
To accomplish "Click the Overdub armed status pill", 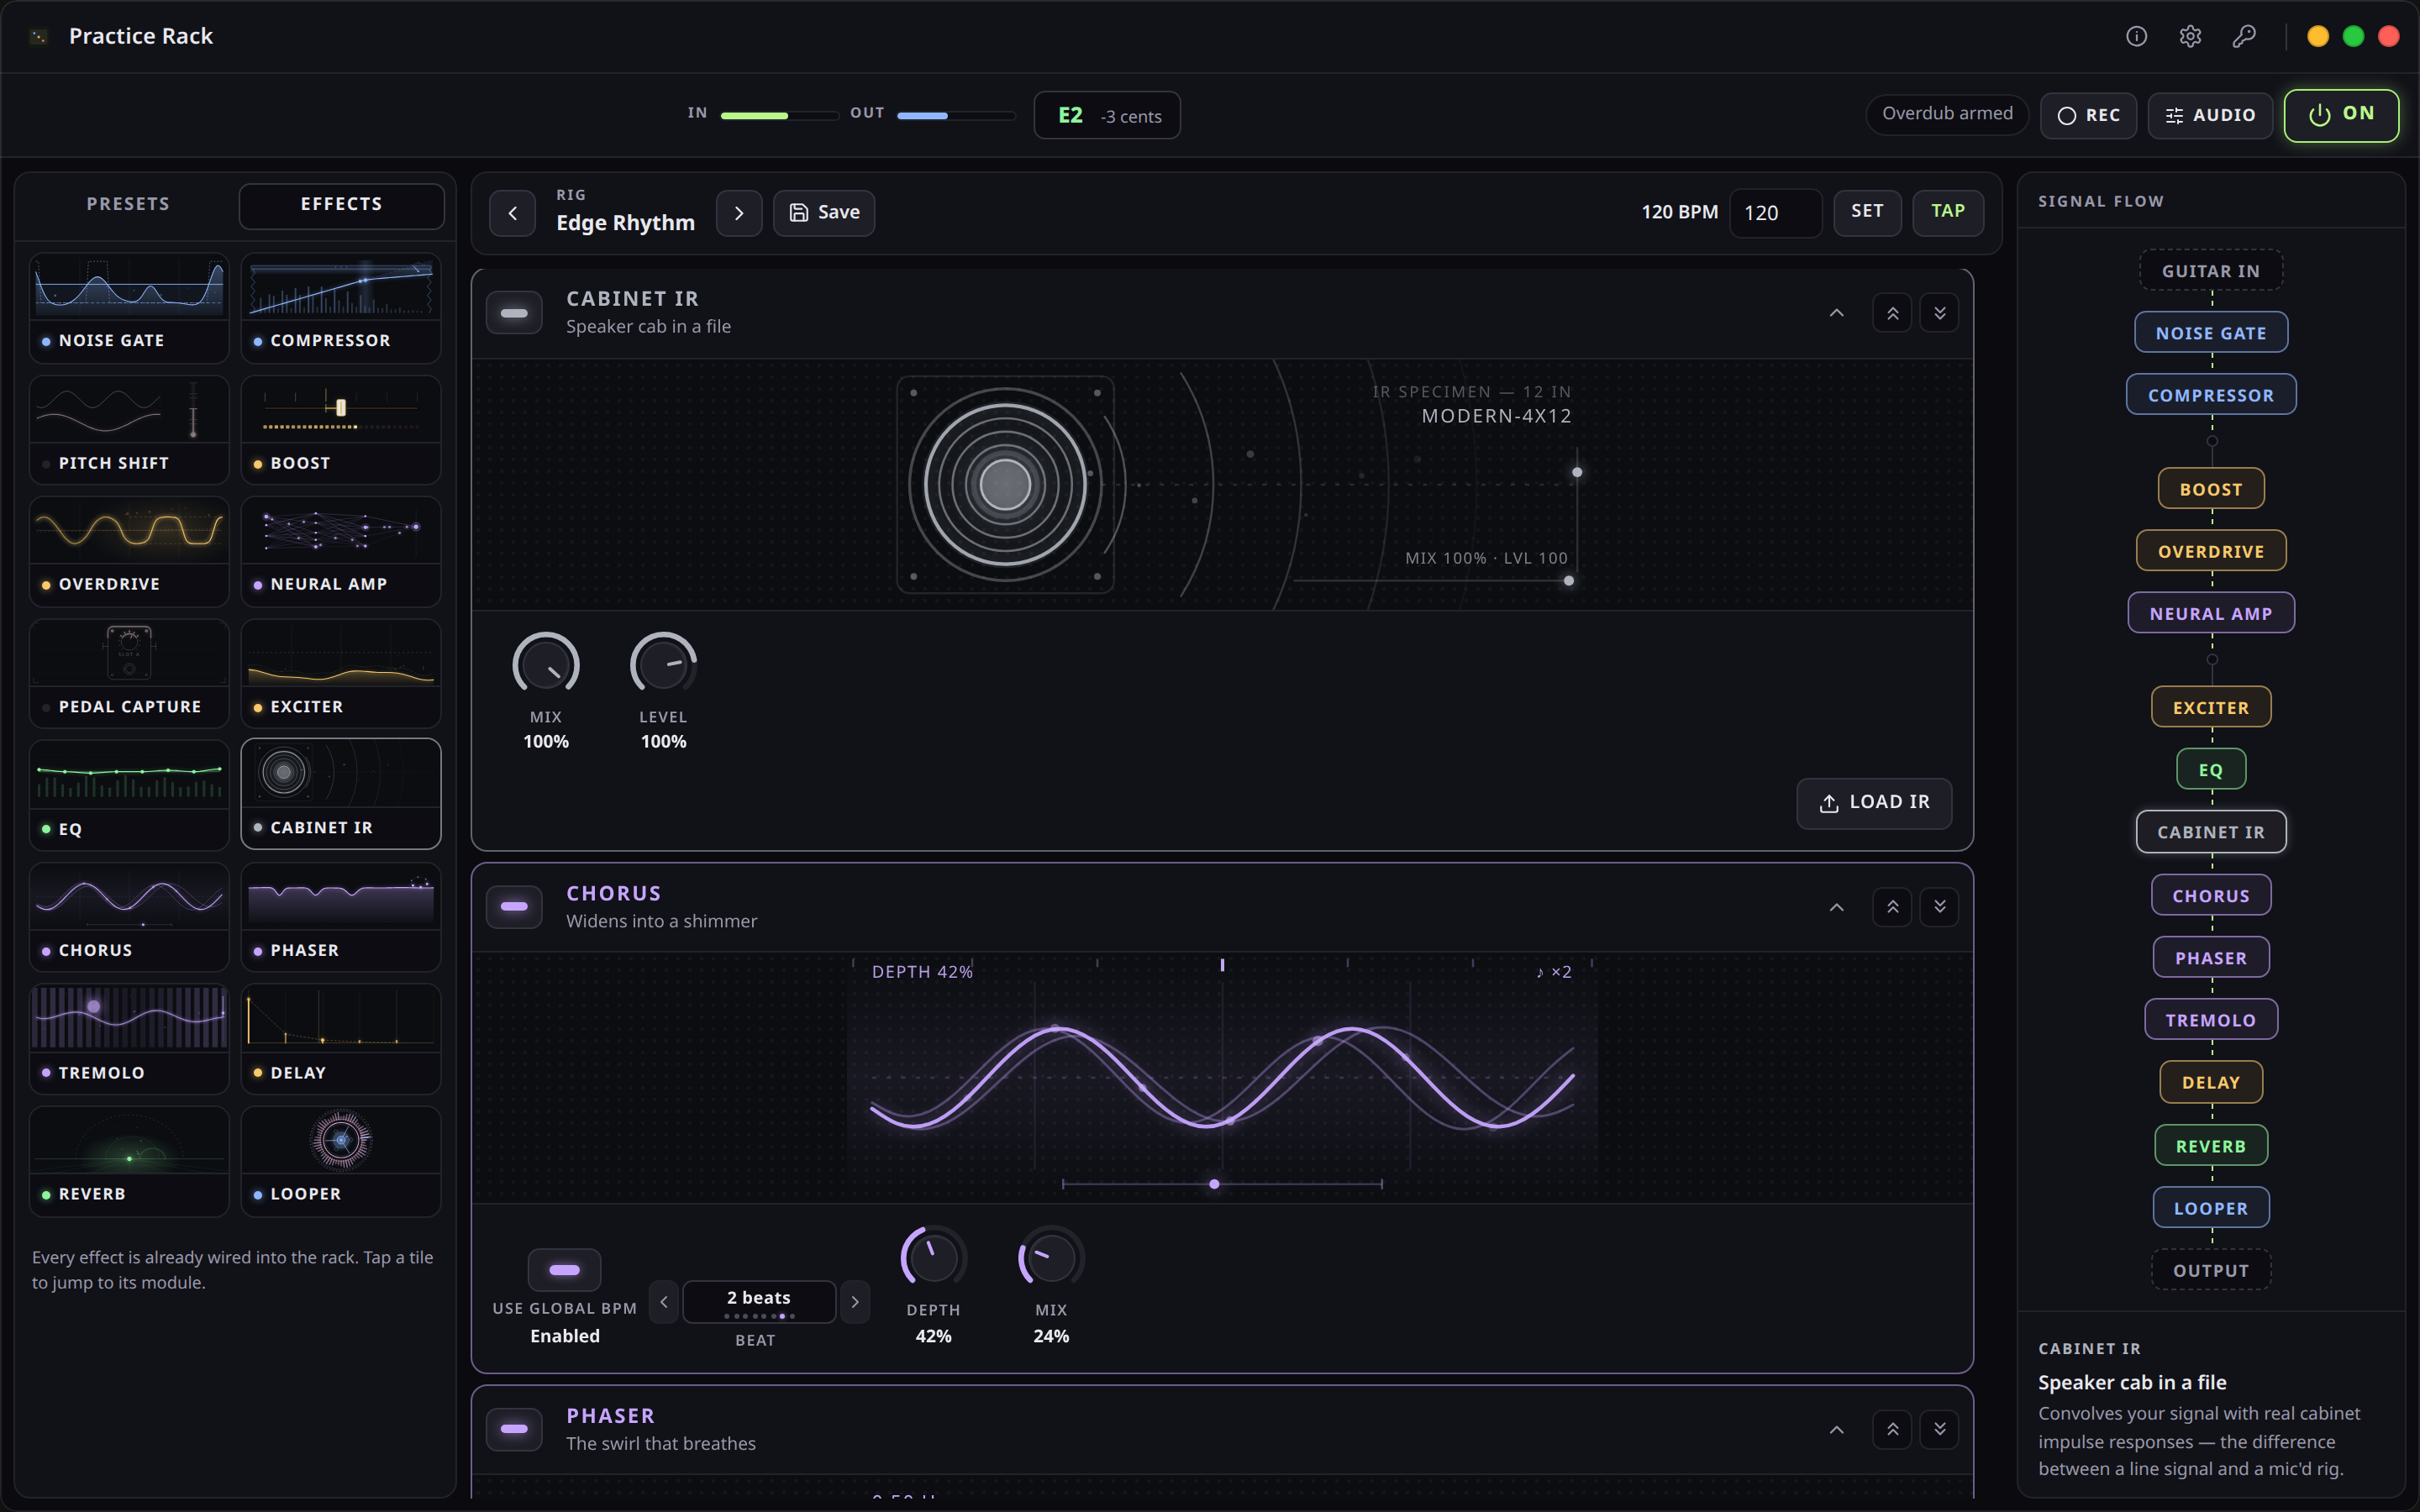I will [x=1947, y=114].
